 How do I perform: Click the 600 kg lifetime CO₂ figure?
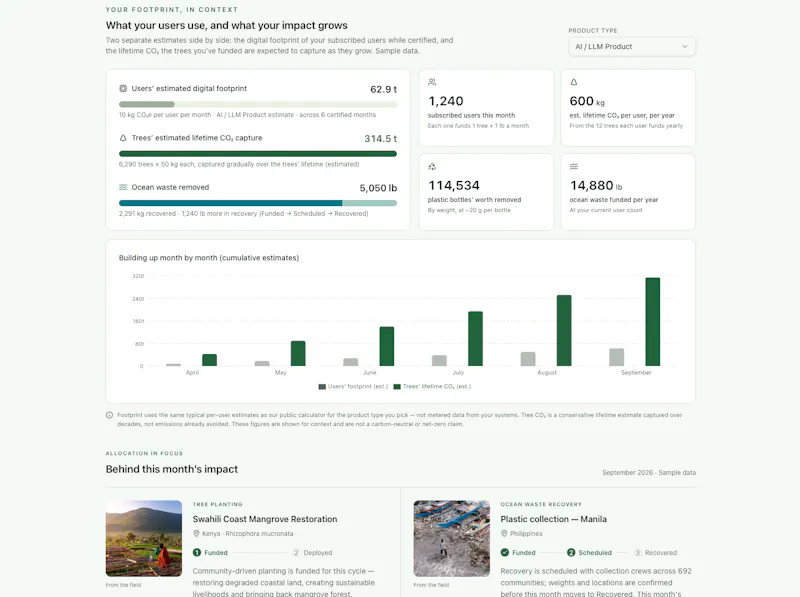587,101
